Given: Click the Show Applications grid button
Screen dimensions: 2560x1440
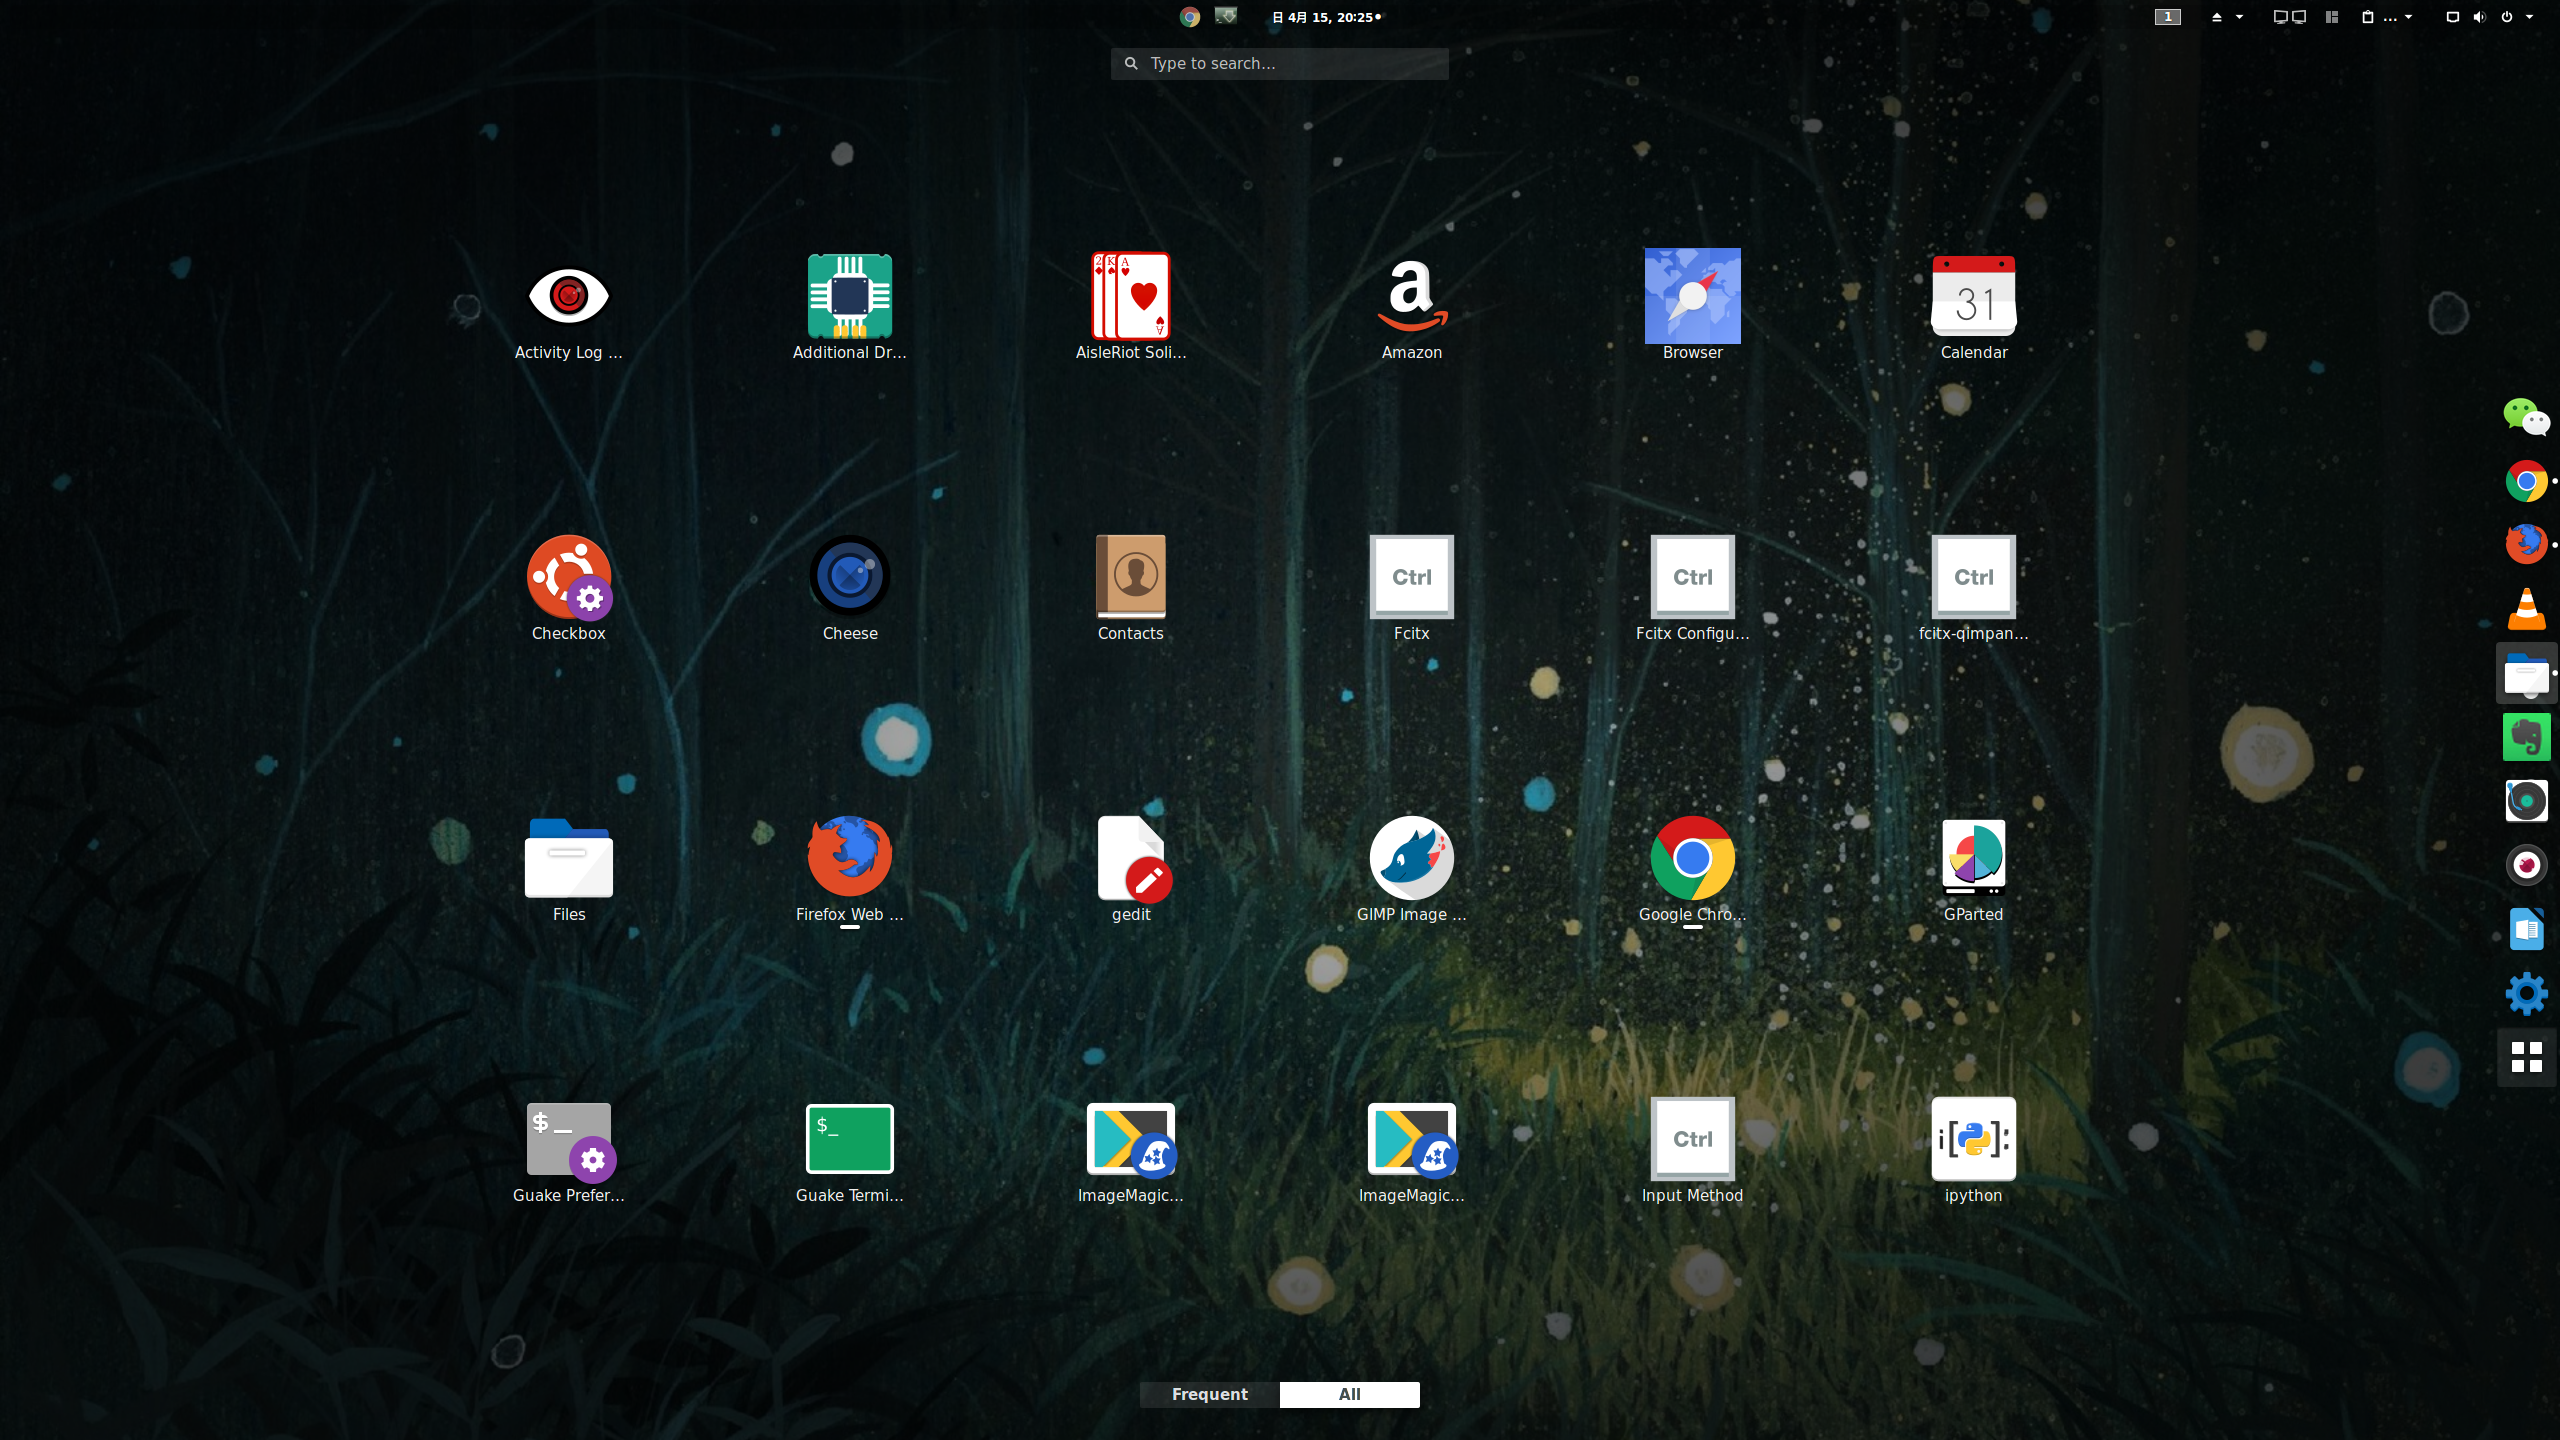Looking at the screenshot, I should click(x=2526, y=1057).
